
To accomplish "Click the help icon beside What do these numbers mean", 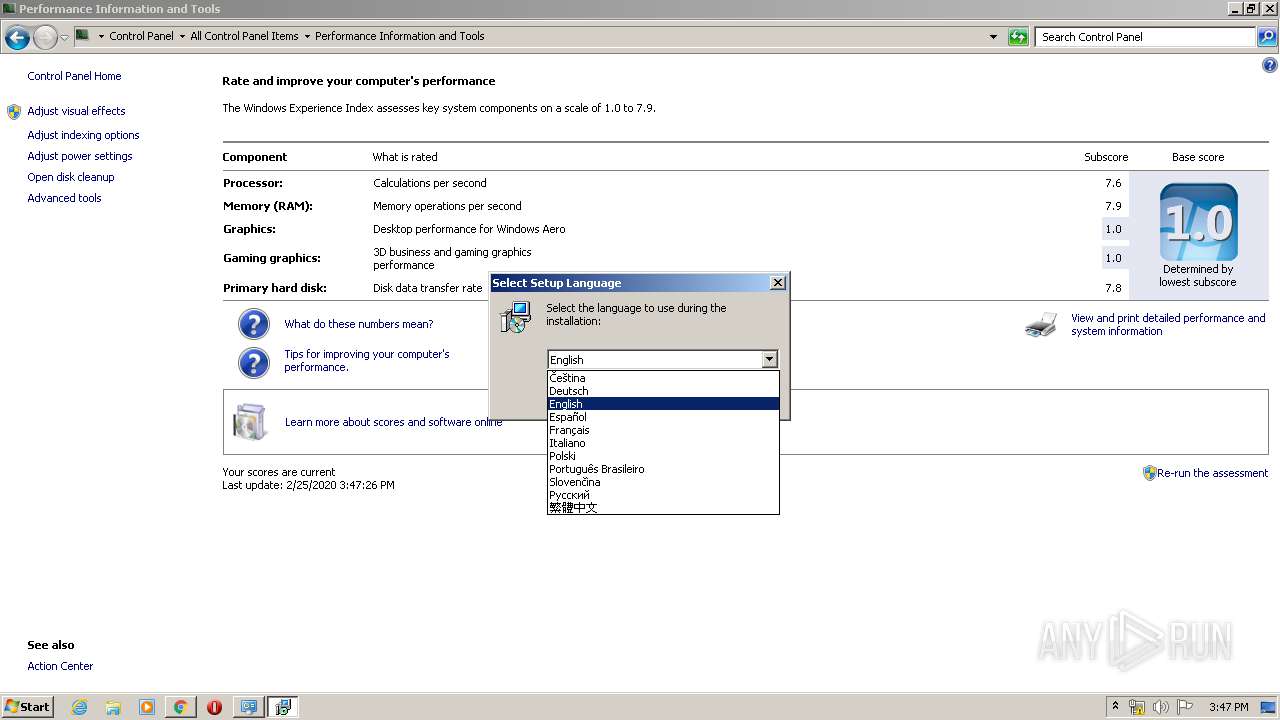I will pyautogui.click(x=254, y=324).
